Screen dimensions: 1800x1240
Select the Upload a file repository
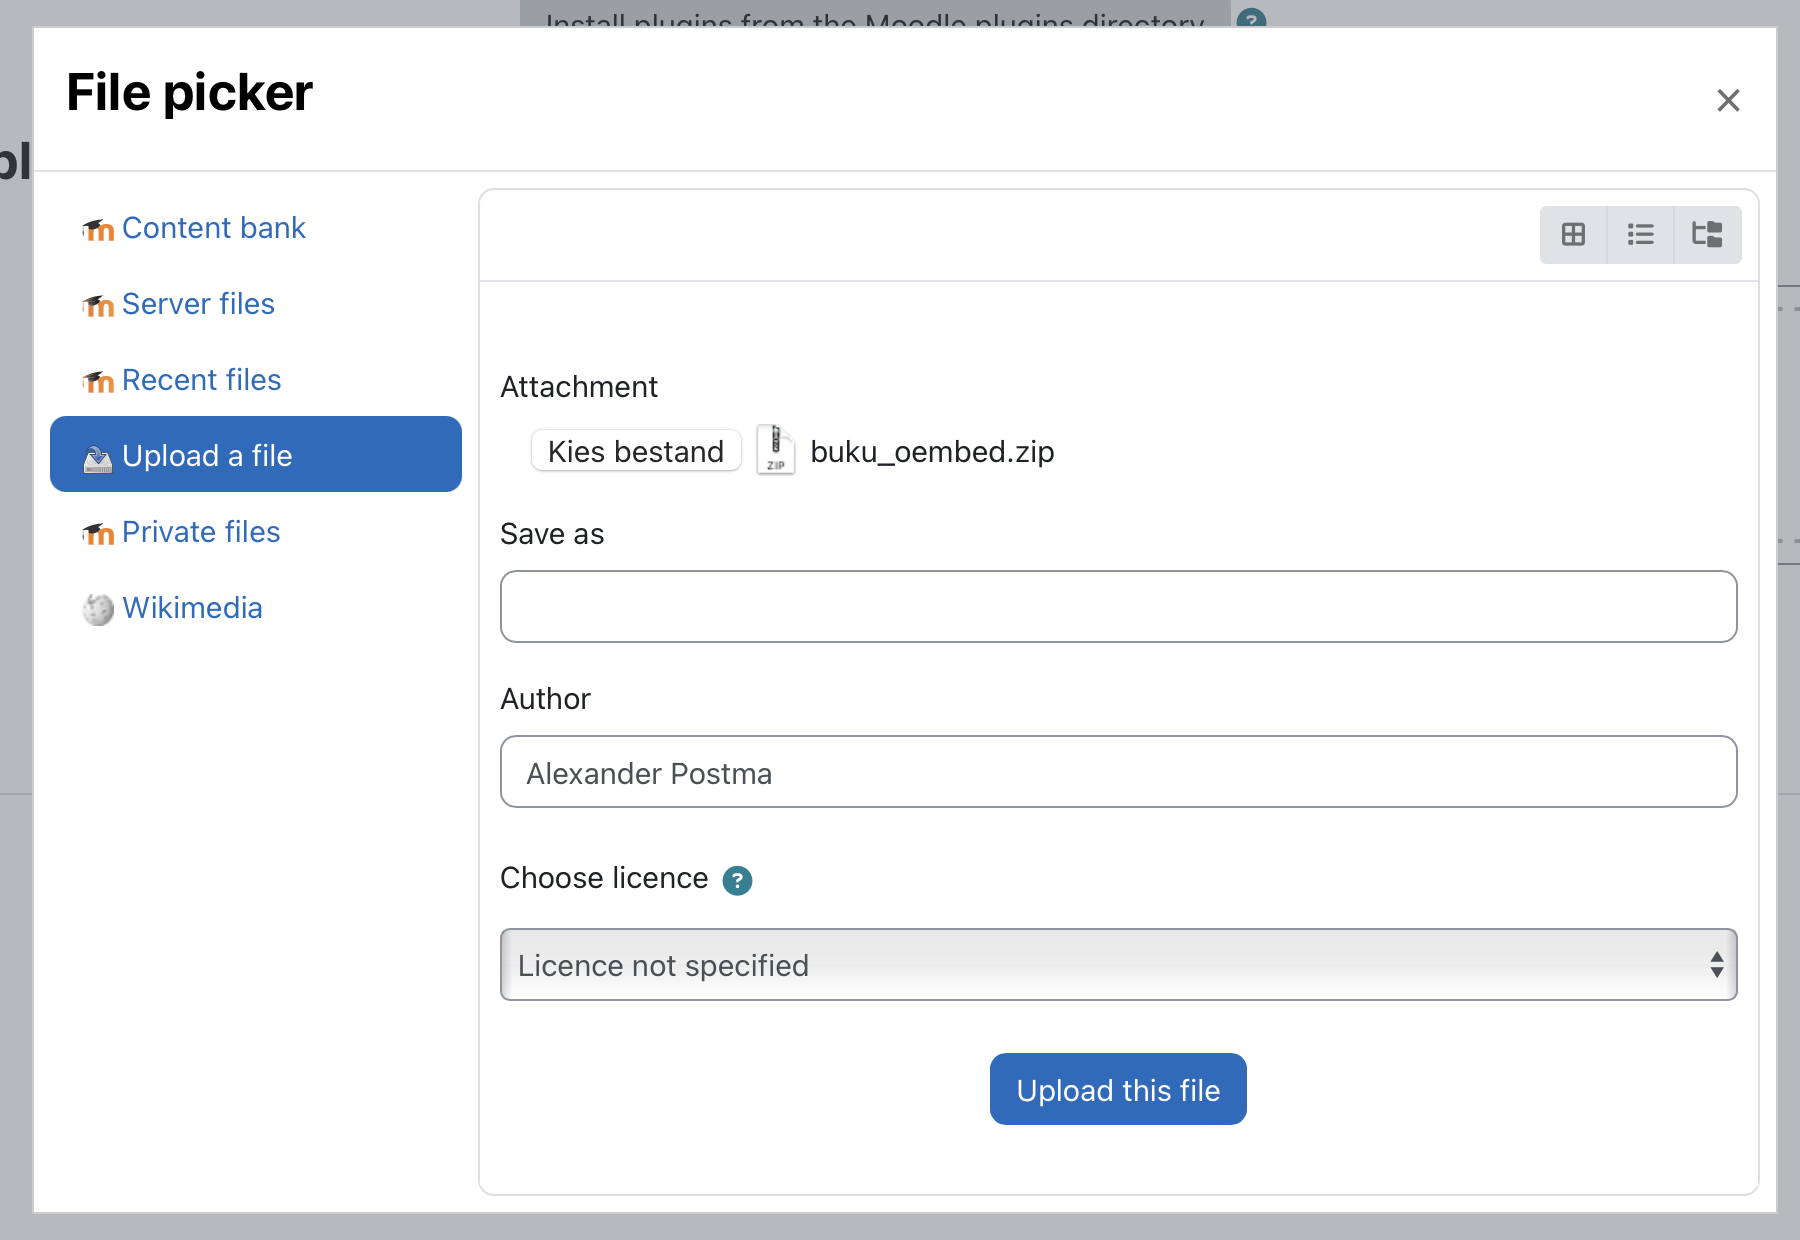206,455
